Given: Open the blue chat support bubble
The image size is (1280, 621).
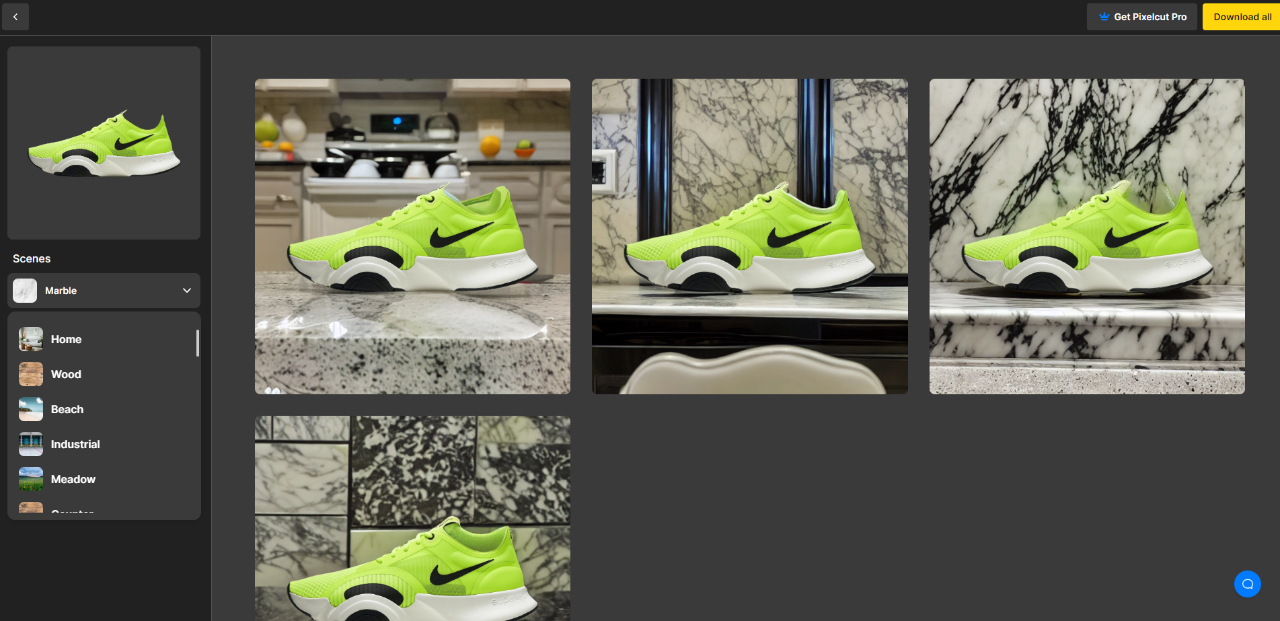Looking at the screenshot, I should click(x=1247, y=584).
